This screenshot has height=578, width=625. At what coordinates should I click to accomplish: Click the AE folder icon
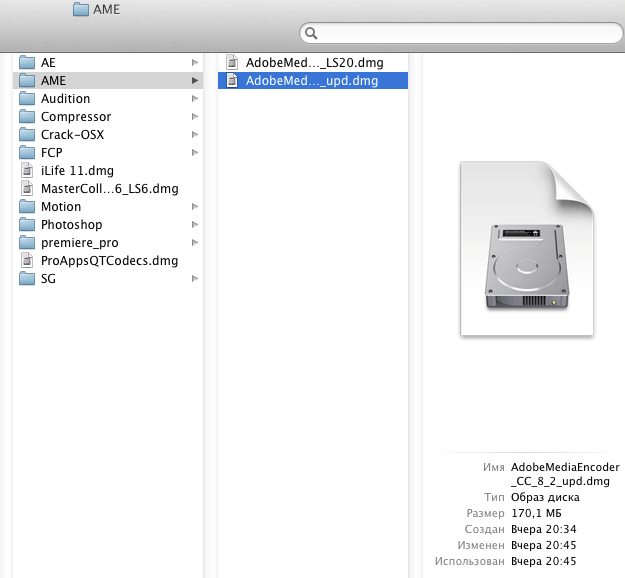(x=27, y=63)
